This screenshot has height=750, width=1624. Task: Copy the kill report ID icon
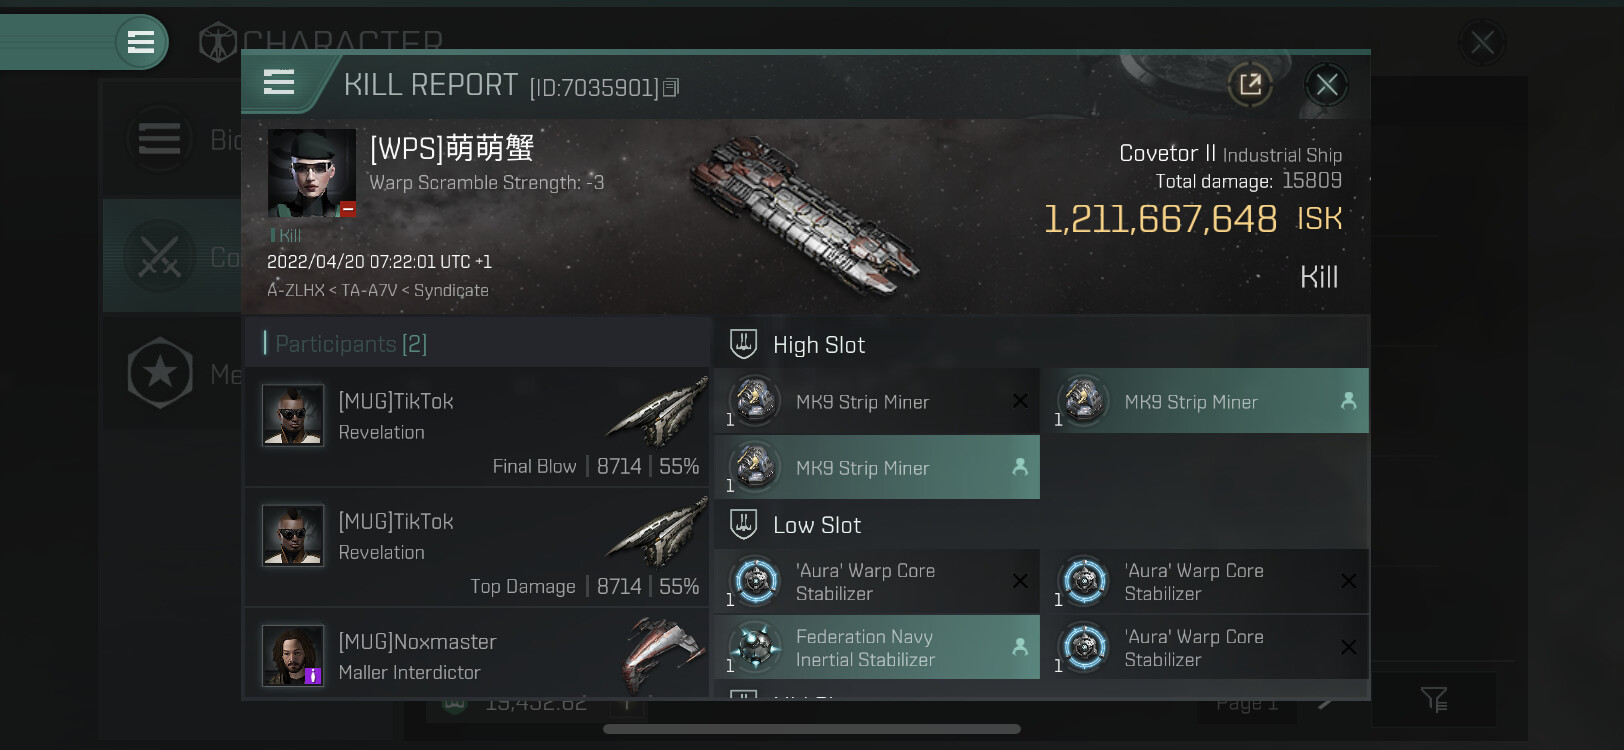click(x=671, y=88)
